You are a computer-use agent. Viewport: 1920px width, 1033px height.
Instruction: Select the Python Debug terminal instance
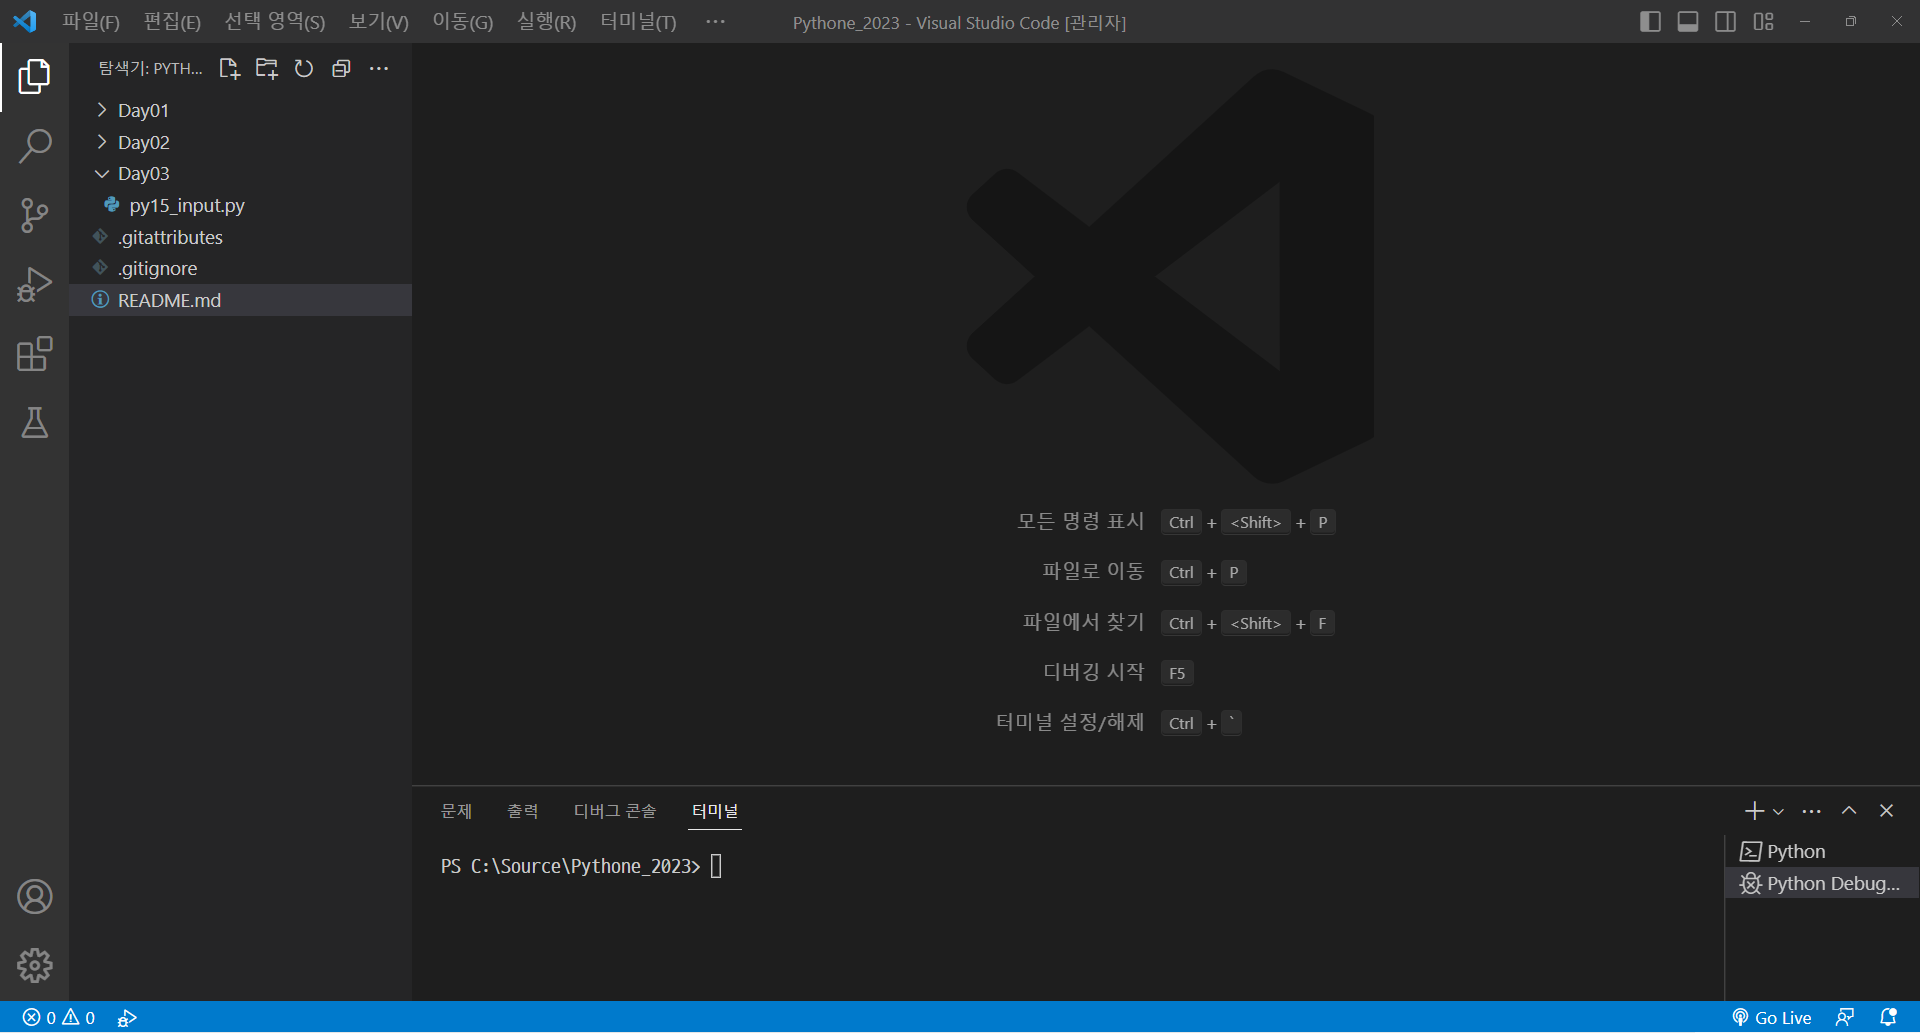click(x=1820, y=884)
